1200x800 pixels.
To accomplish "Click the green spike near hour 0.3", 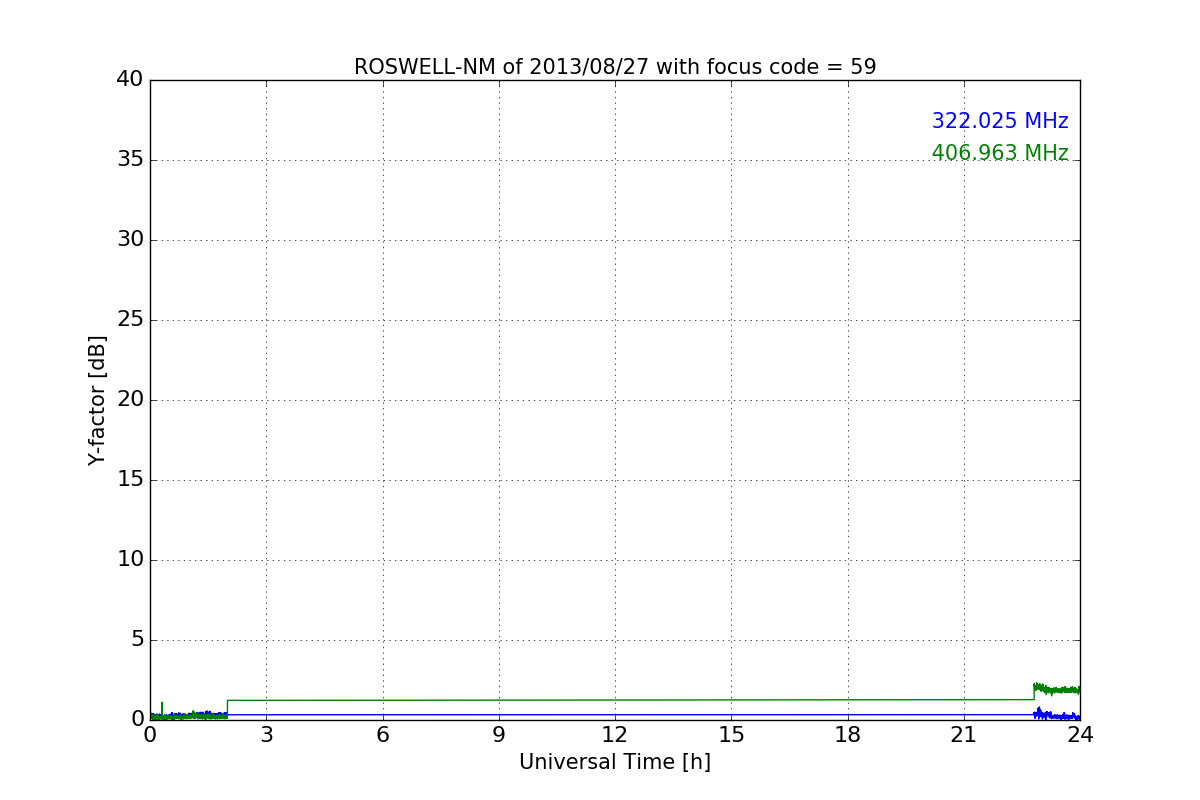I will (162, 709).
